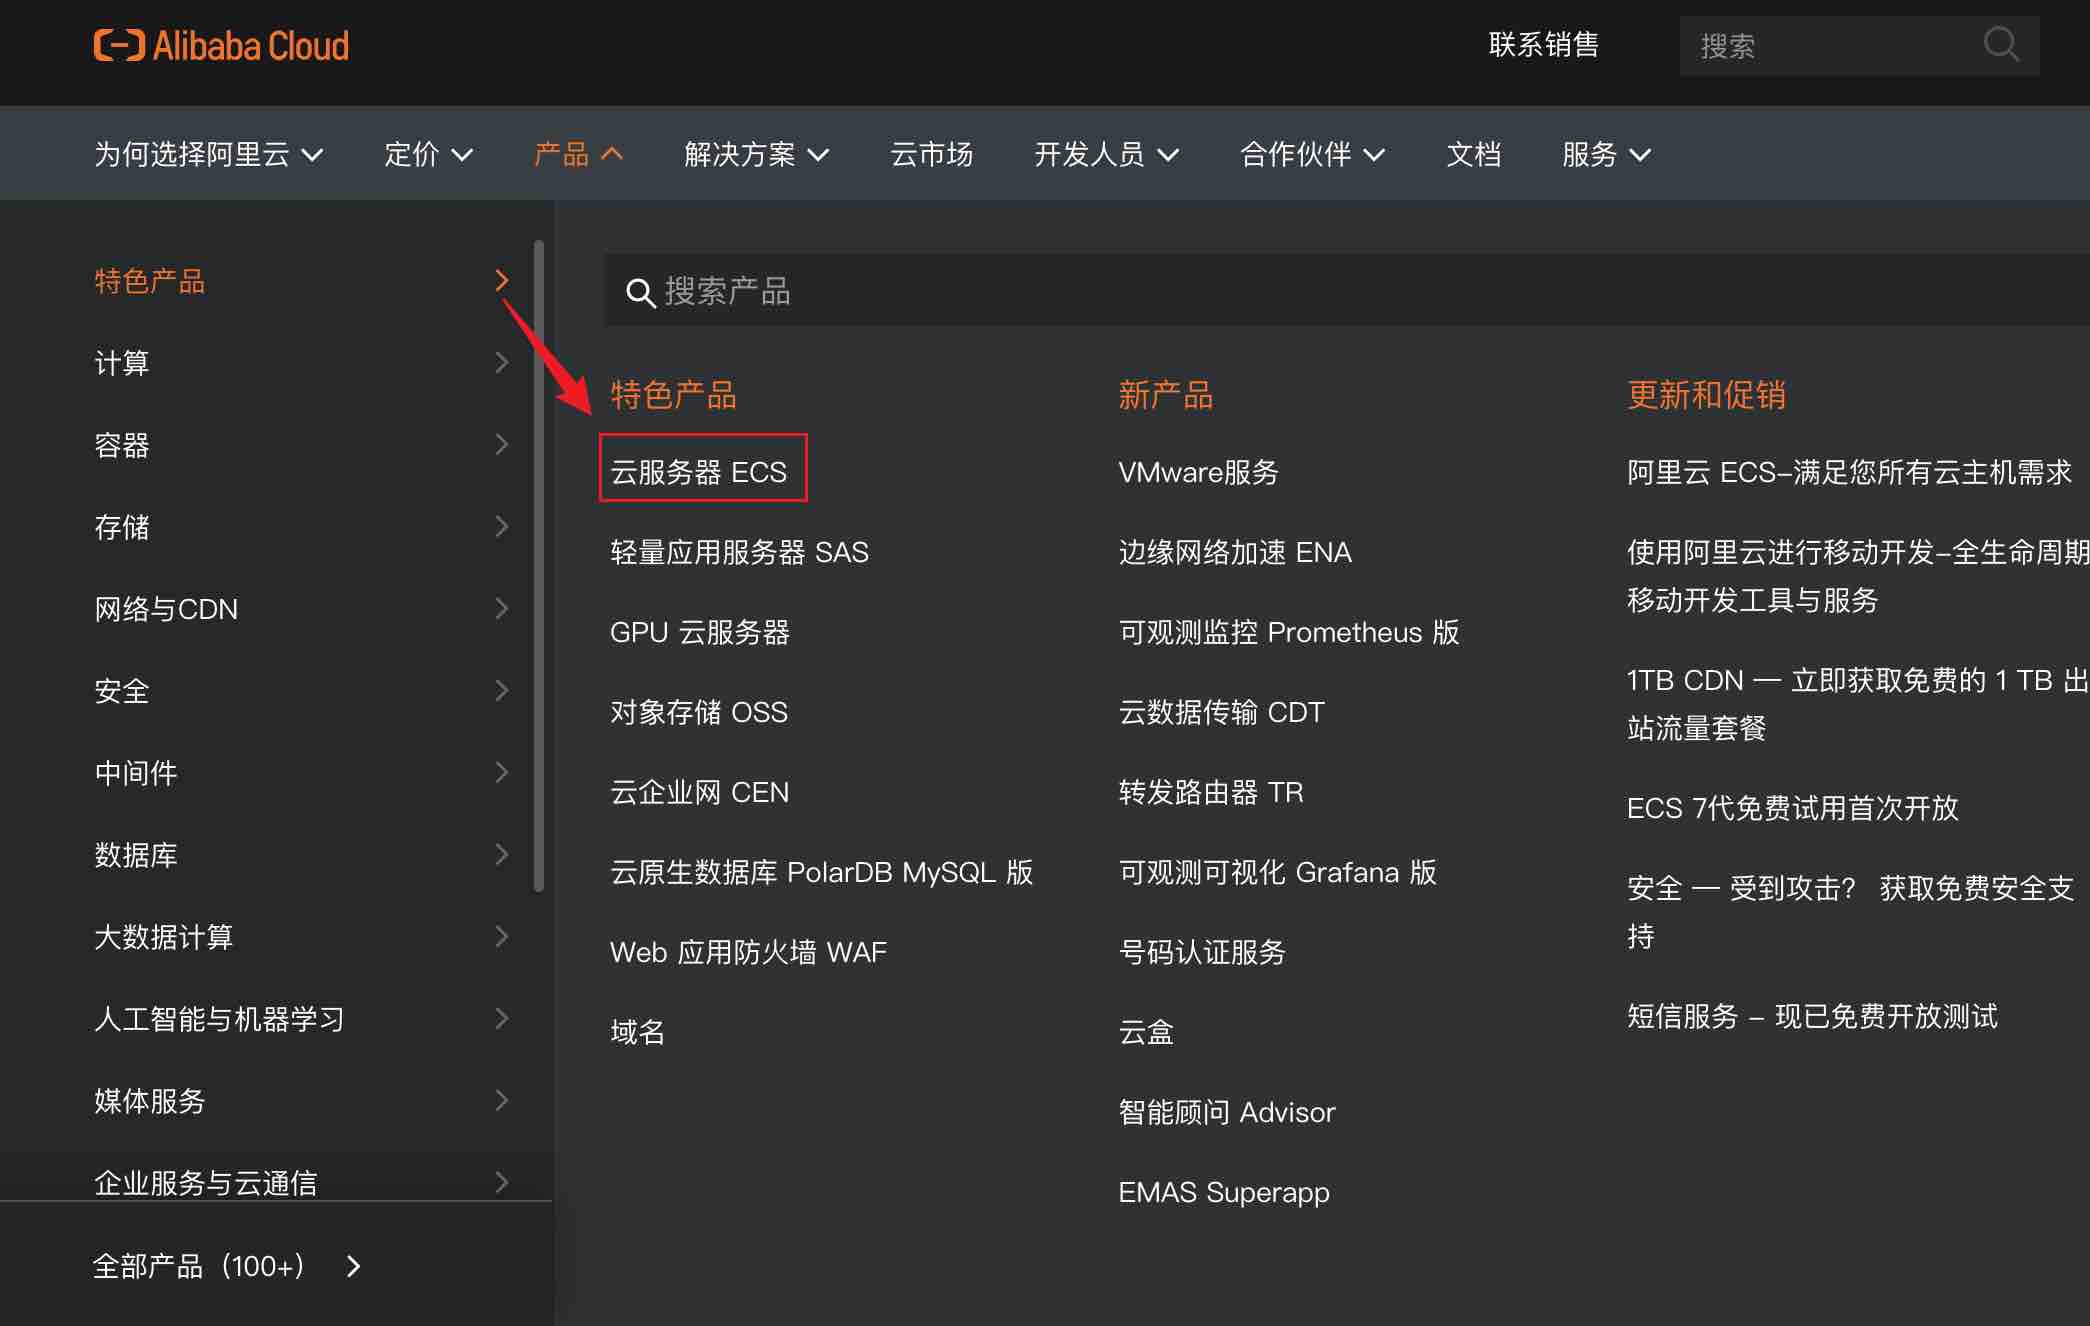Open 联系销售 link
The width and height of the screenshot is (2090, 1326).
(x=1543, y=45)
